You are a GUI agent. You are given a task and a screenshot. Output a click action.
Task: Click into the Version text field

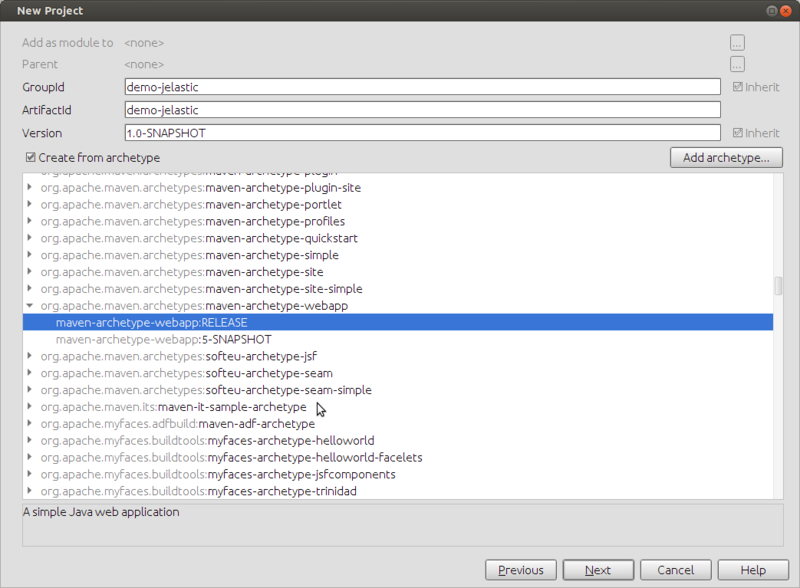tap(422, 133)
